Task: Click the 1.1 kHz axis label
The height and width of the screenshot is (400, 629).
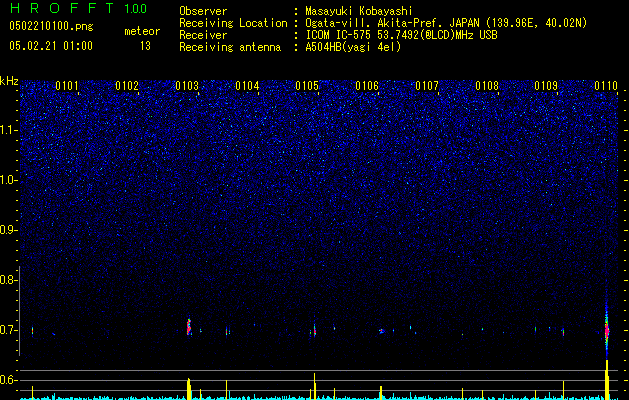Action: point(8,130)
